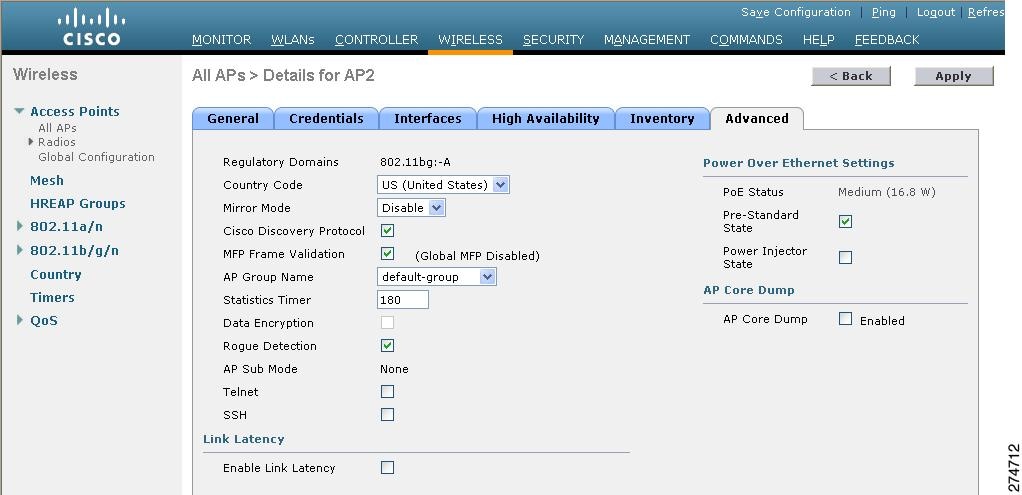Click the Cisco logo
This screenshot has width=1022, height=495.
[91, 27]
